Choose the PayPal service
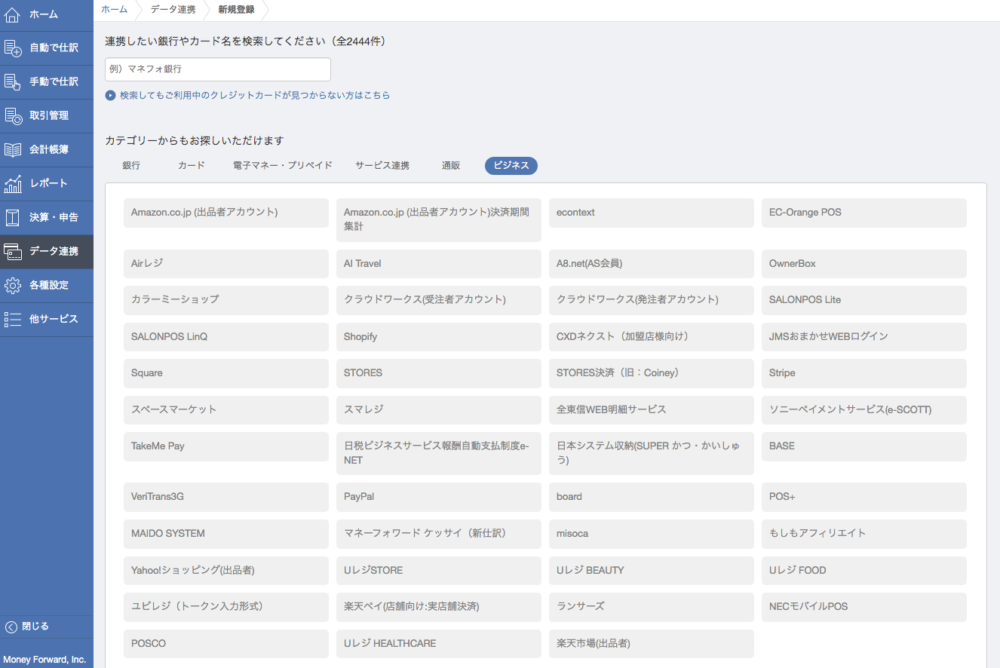Image resolution: width=1000 pixels, height=668 pixels. pyautogui.click(x=439, y=497)
